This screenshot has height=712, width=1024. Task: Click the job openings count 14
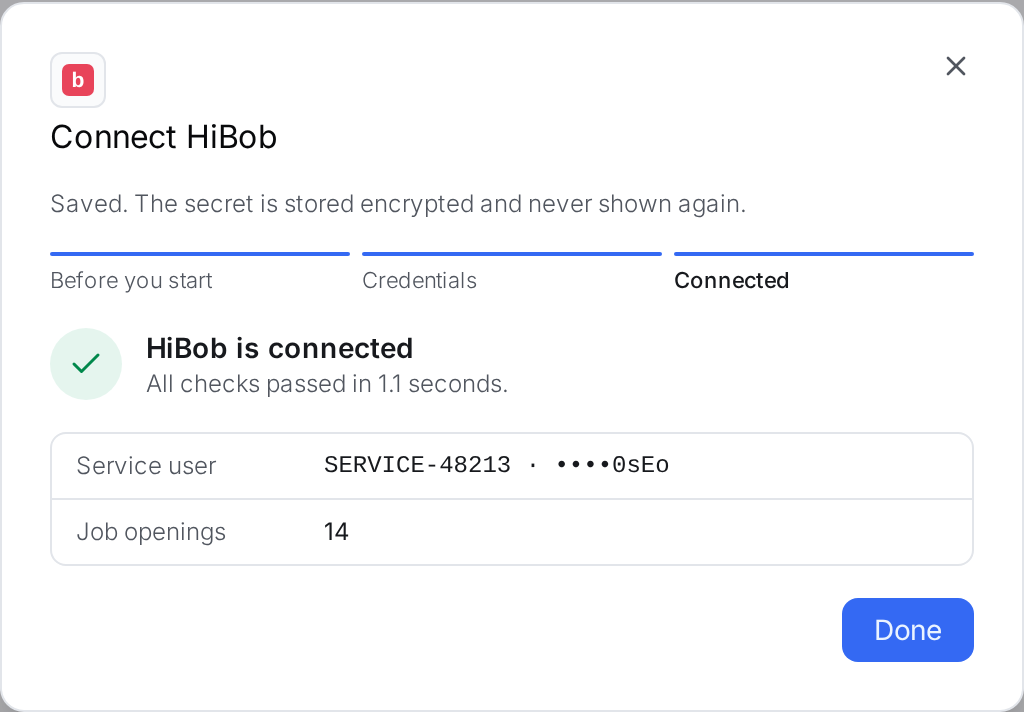pos(336,532)
